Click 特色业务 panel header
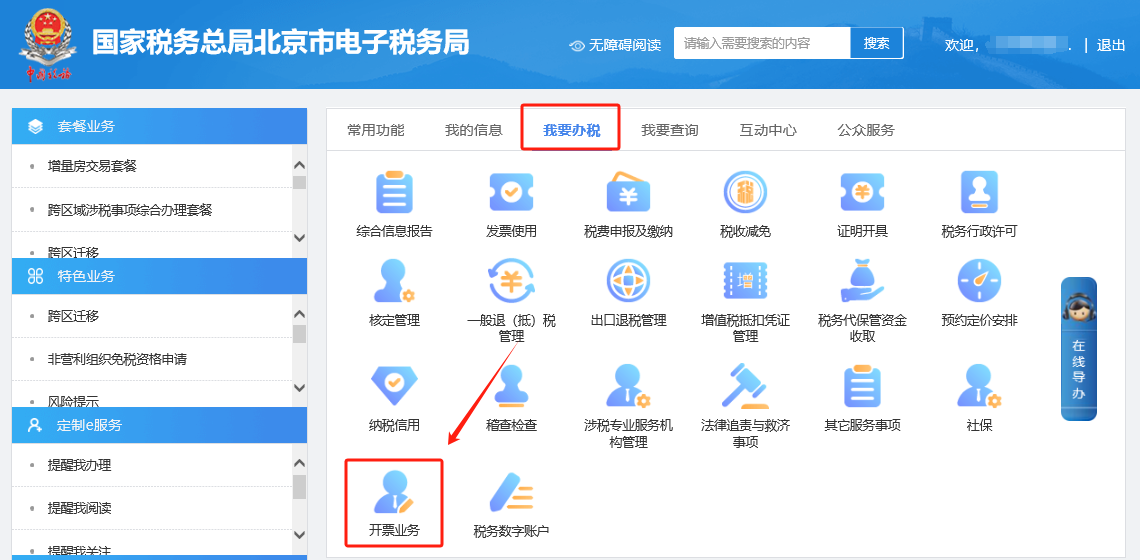 pyautogui.click(x=159, y=276)
